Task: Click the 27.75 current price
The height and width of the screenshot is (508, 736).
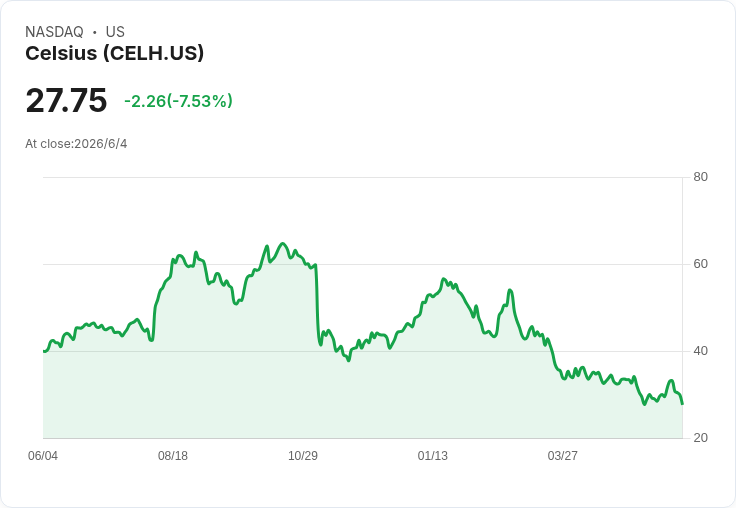Action: tap(66, 100)
